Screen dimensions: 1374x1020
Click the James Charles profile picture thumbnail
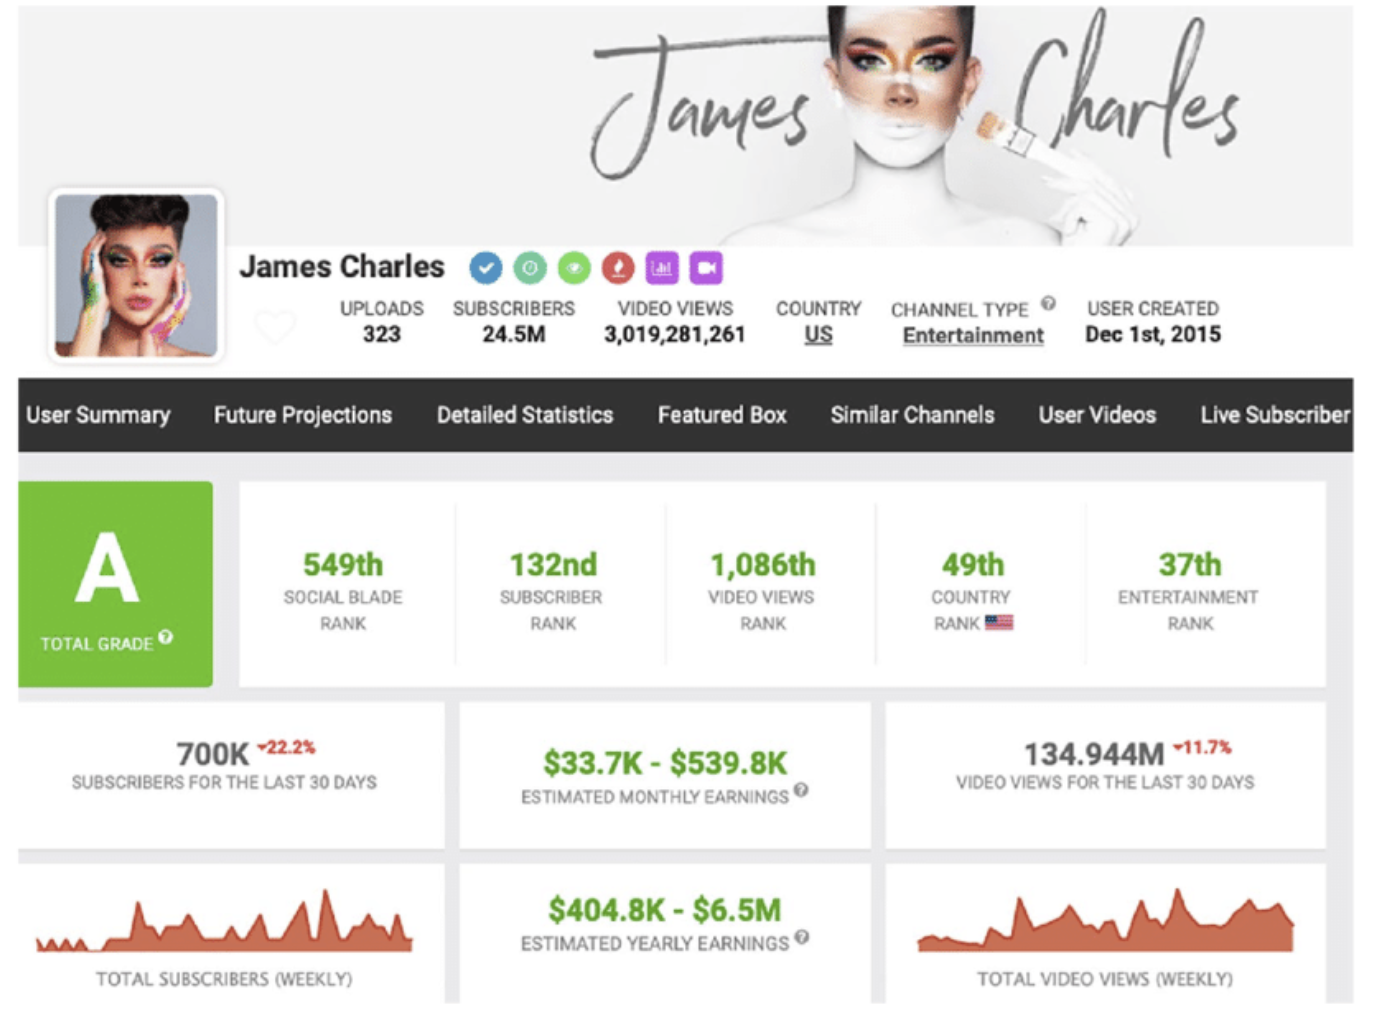click(x=136, y=276)
